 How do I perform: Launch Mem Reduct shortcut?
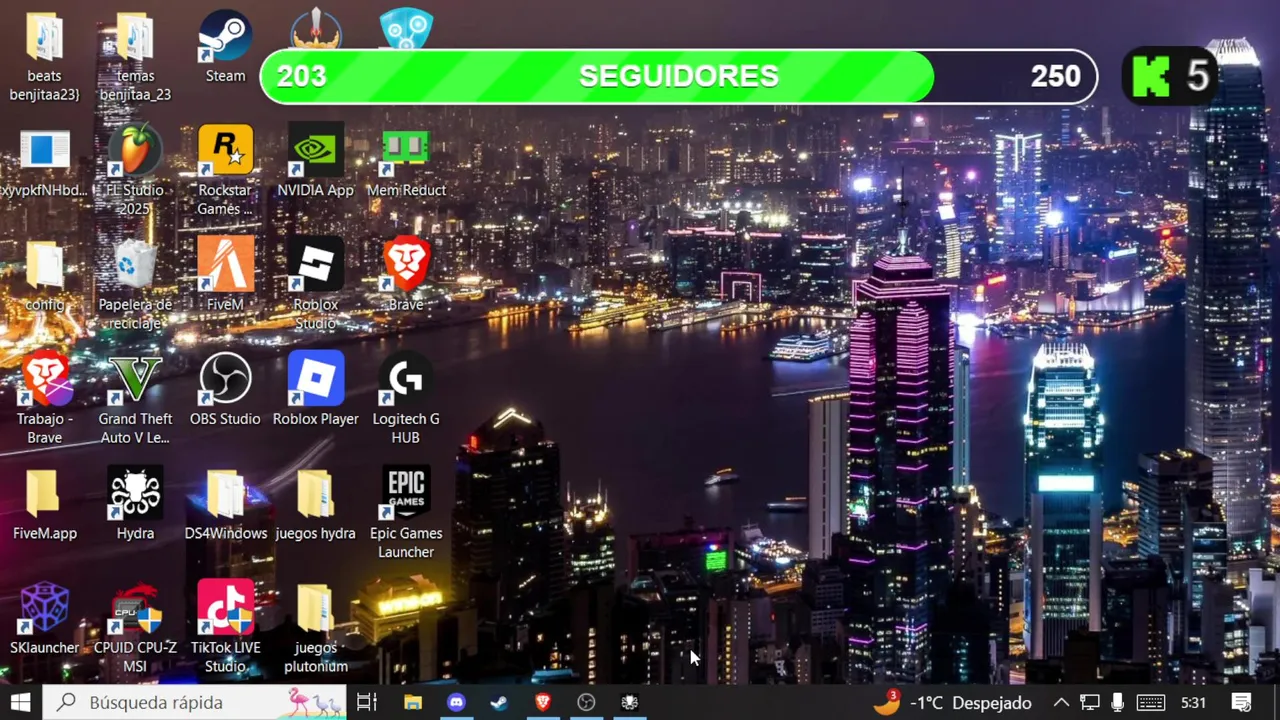tap(406, 161)
